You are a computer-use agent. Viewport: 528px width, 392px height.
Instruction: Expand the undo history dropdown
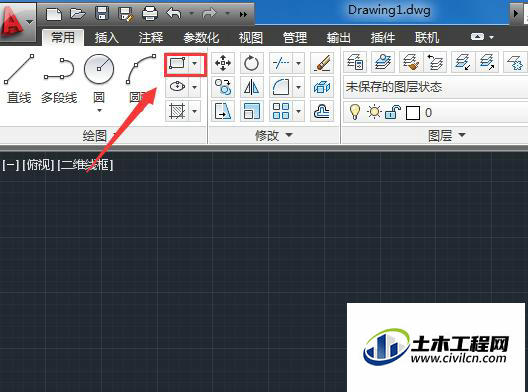(192, 14)
